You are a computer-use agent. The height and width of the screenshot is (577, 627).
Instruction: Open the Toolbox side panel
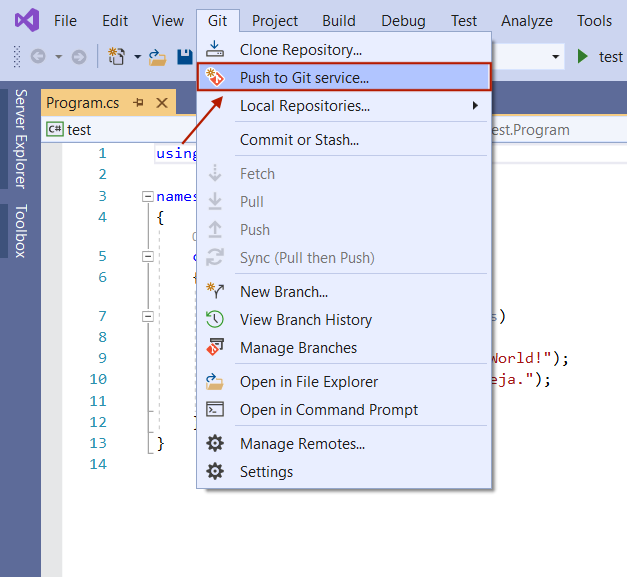(20, 231)
